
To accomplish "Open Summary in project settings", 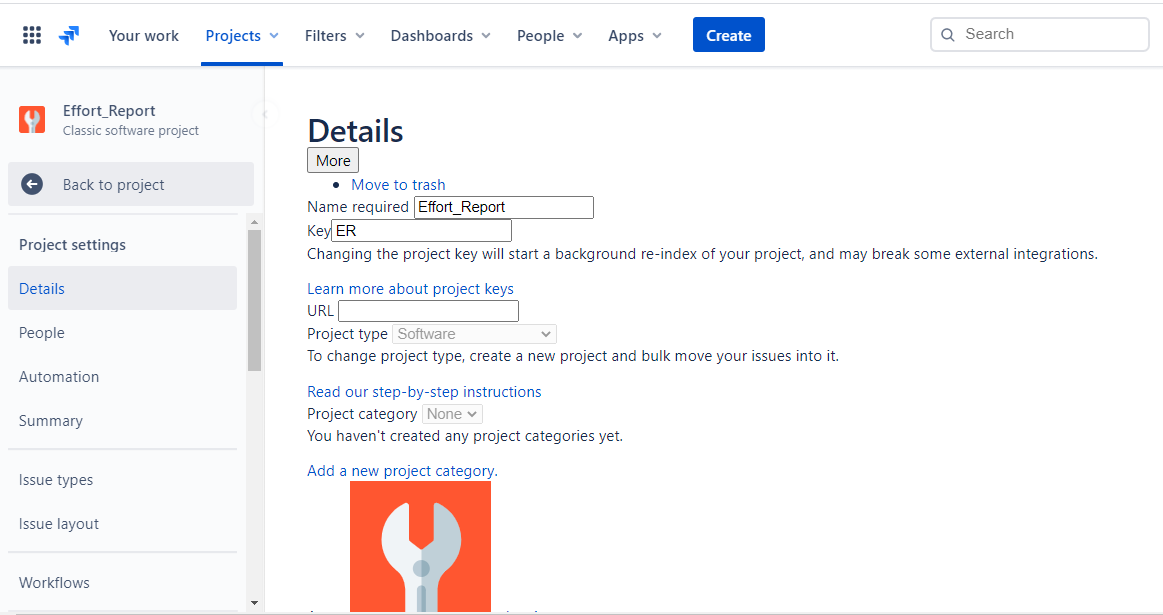I will pyautogui.click(x=122, y=421).
